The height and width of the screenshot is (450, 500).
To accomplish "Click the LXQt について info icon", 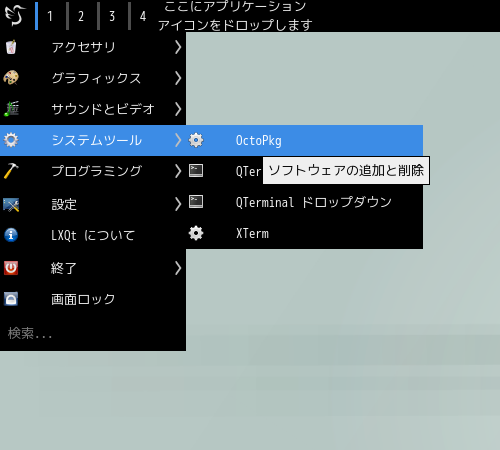I will tap(11, 235).
